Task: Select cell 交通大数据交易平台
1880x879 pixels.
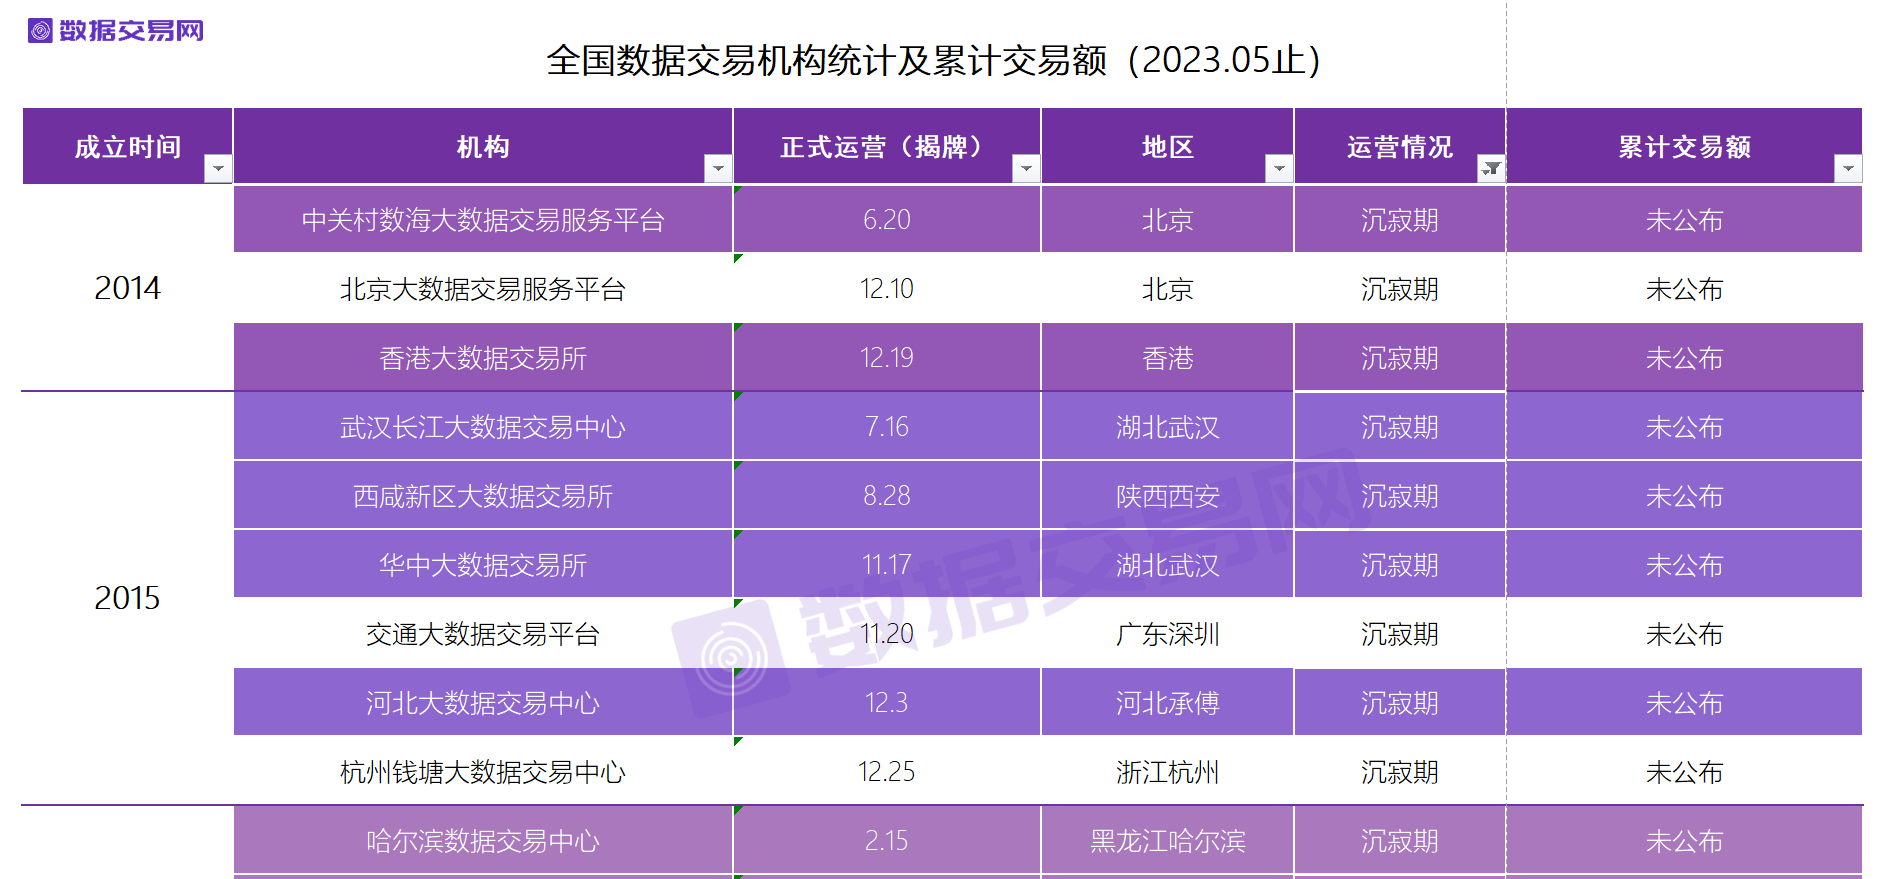Action: (483, 634)
